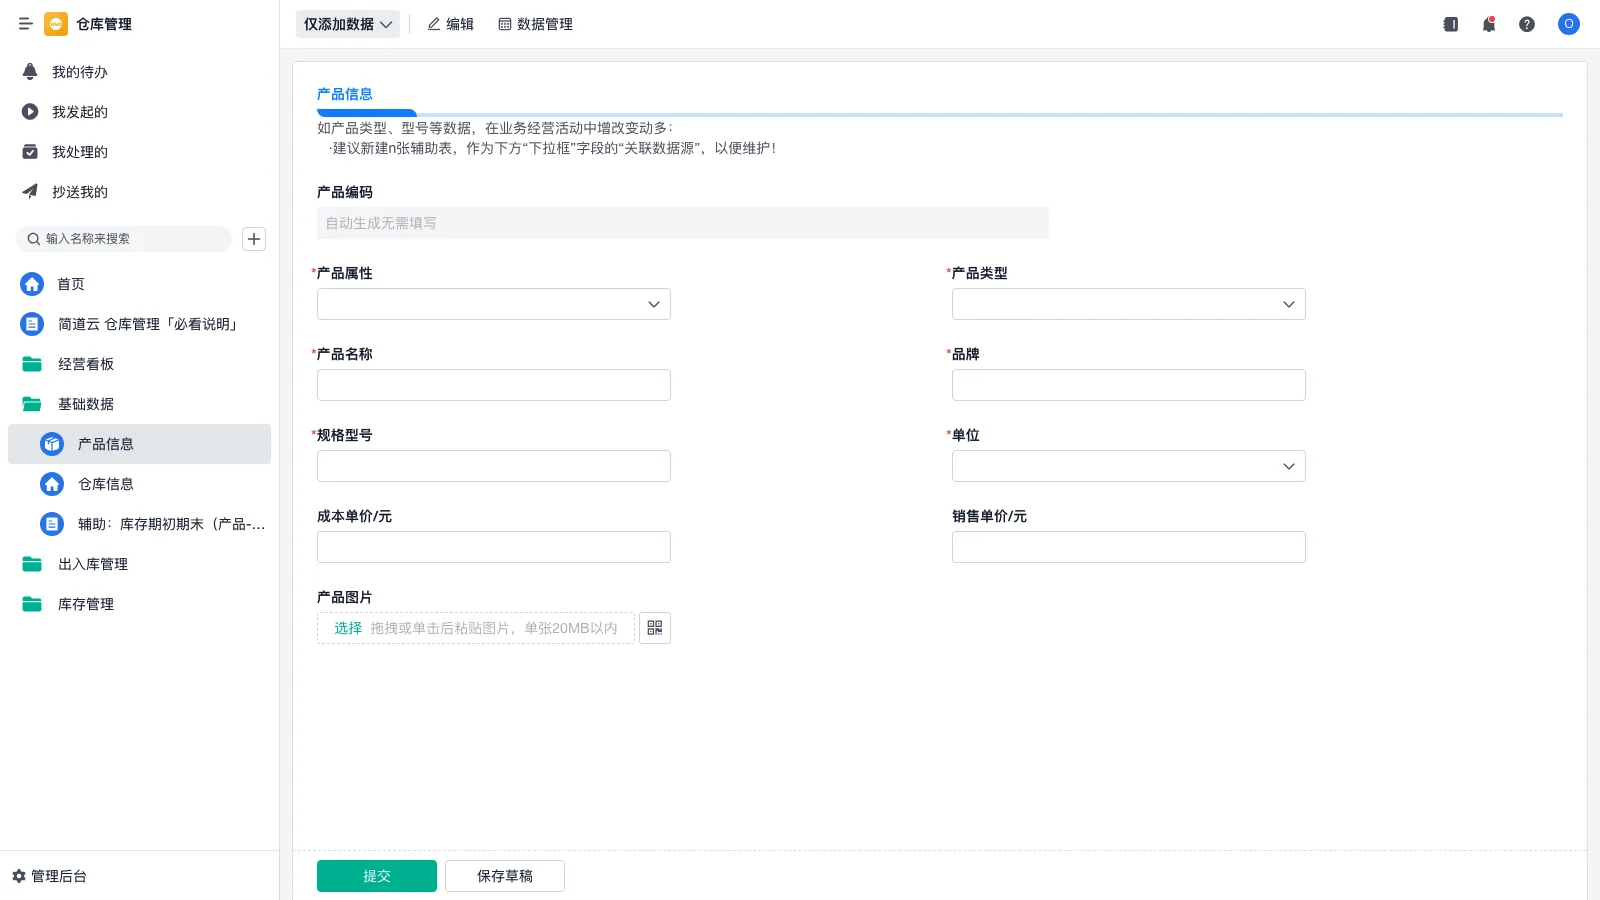1600x900 pixels.
Task: Open the 编辑 menu item
Action: pos(450,24)
